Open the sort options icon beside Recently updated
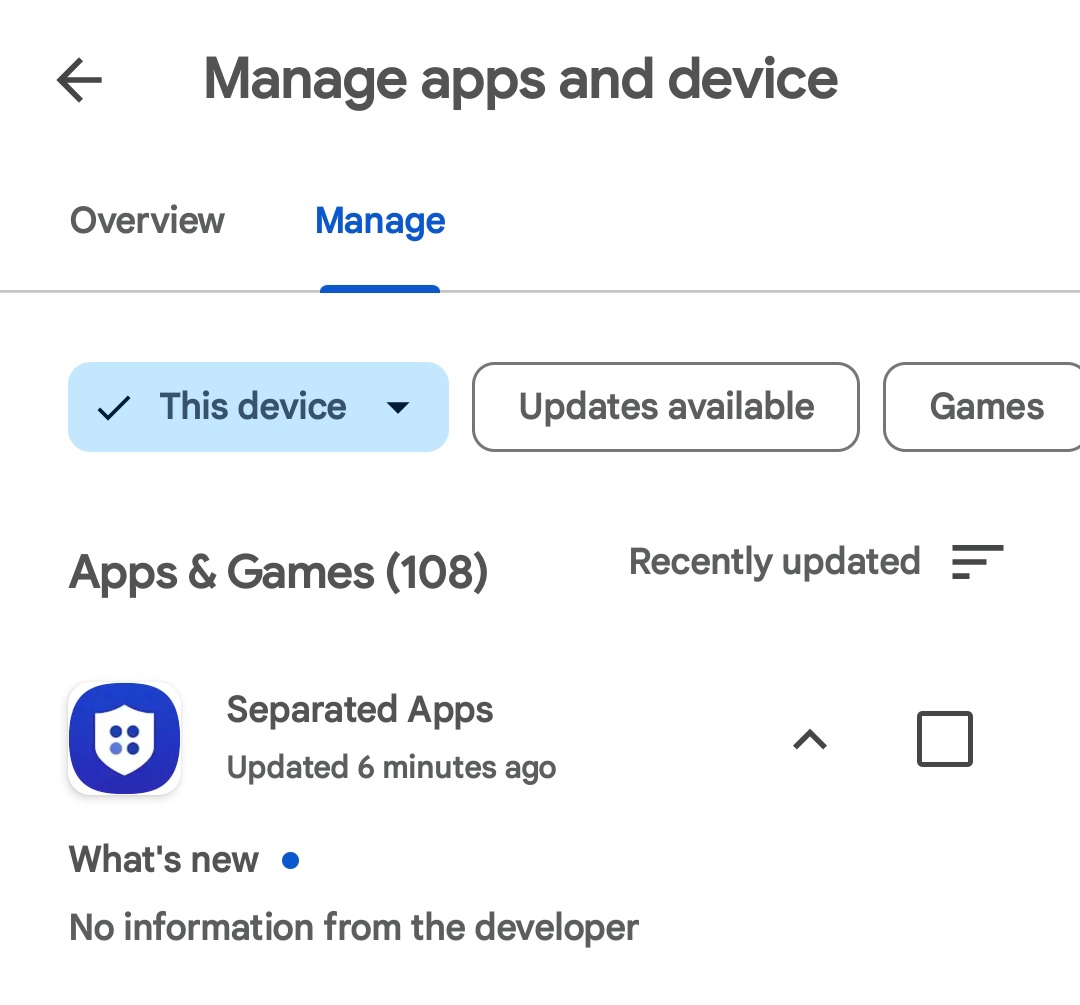 pos(978,563)
